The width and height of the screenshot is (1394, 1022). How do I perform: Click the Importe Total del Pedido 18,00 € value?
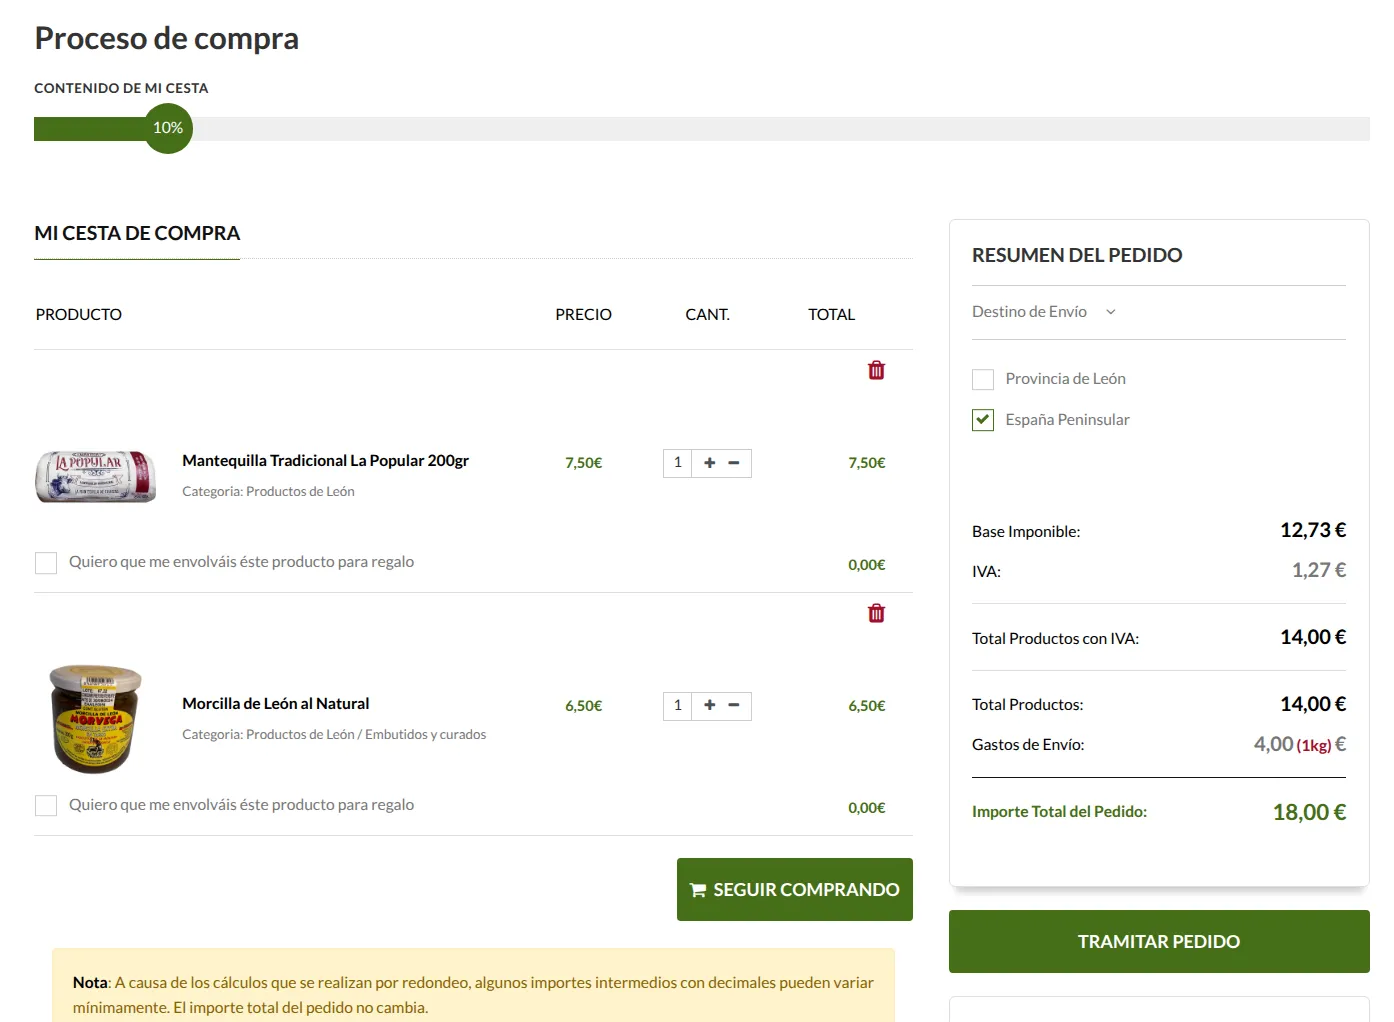click(1309, 812)
